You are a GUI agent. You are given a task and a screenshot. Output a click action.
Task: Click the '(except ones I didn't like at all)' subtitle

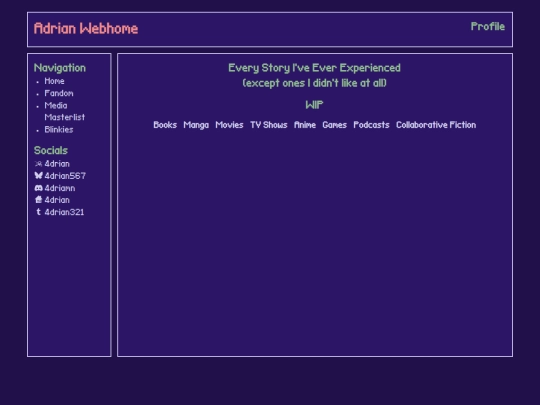point(314,83)
